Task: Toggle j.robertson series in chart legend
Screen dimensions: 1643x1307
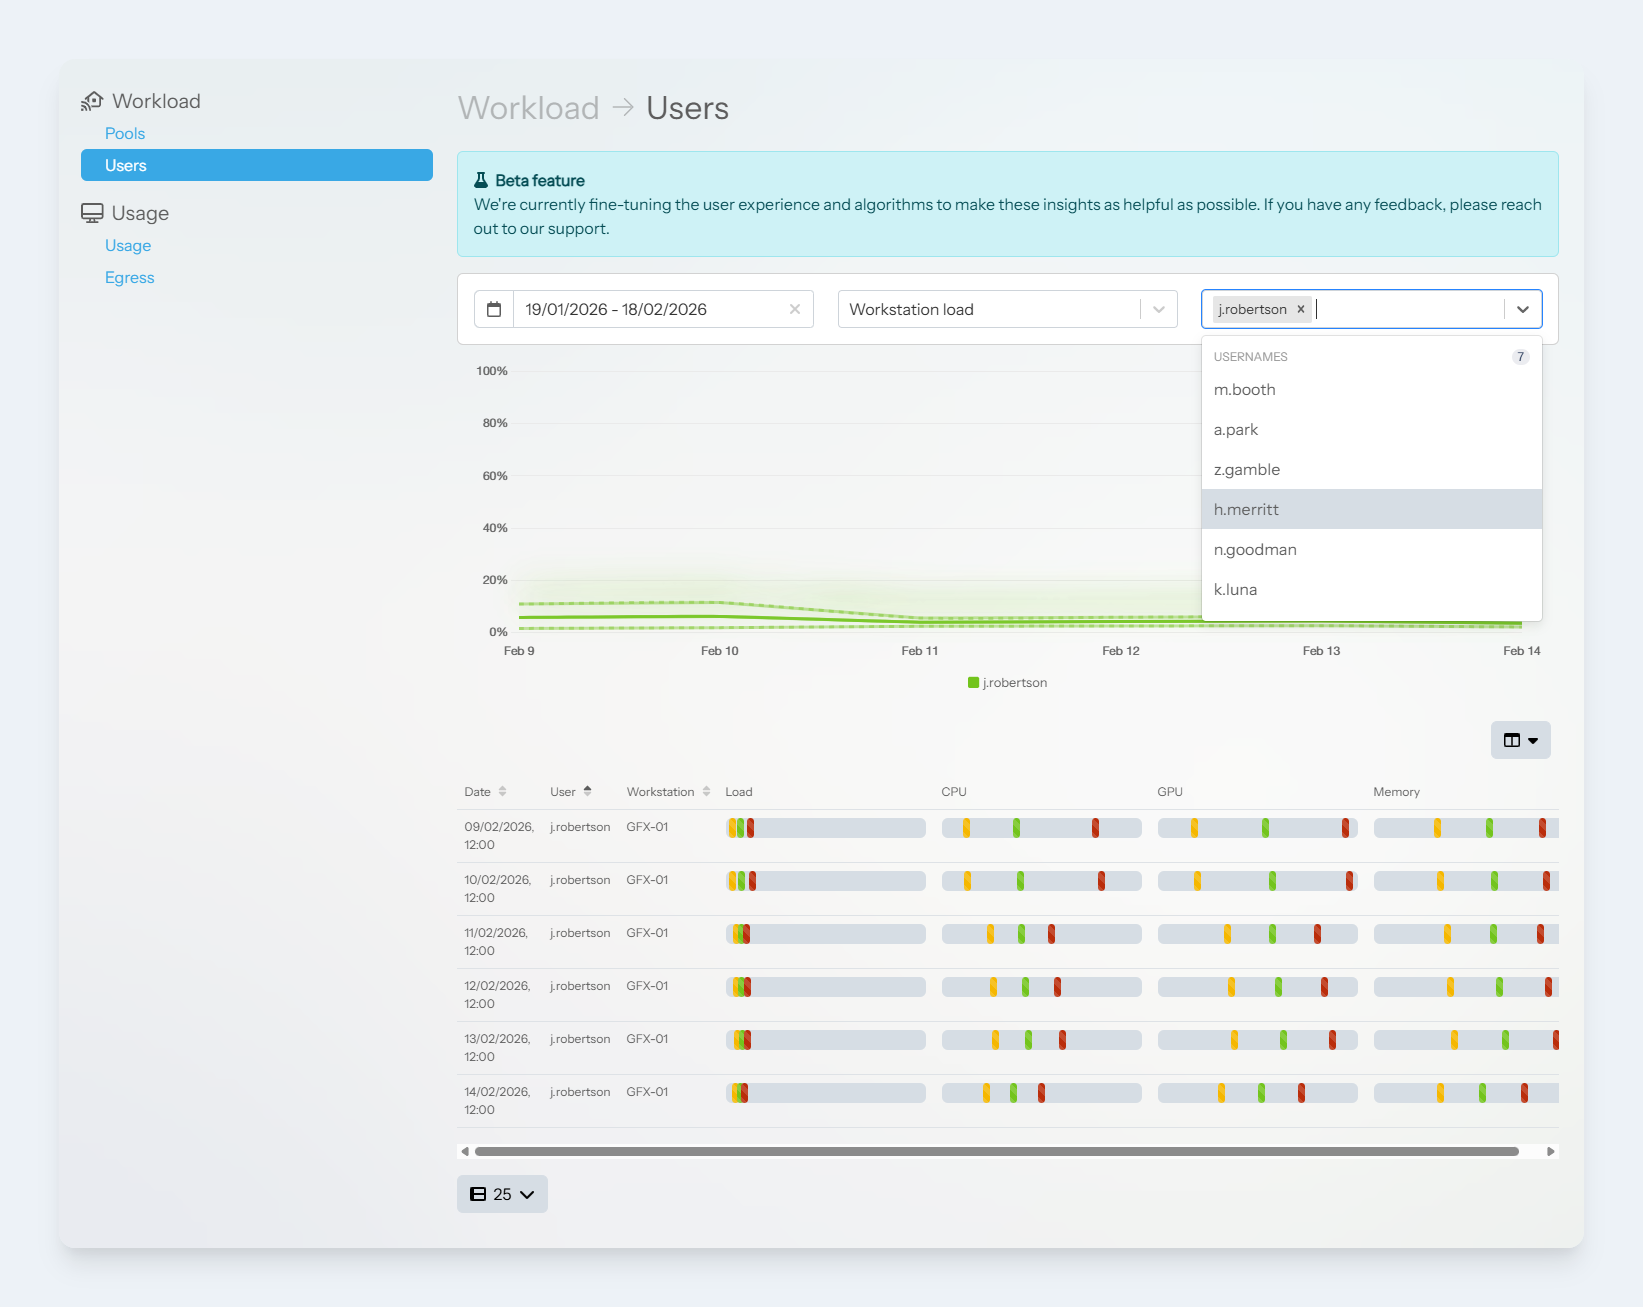Action: pos(1008,683)
